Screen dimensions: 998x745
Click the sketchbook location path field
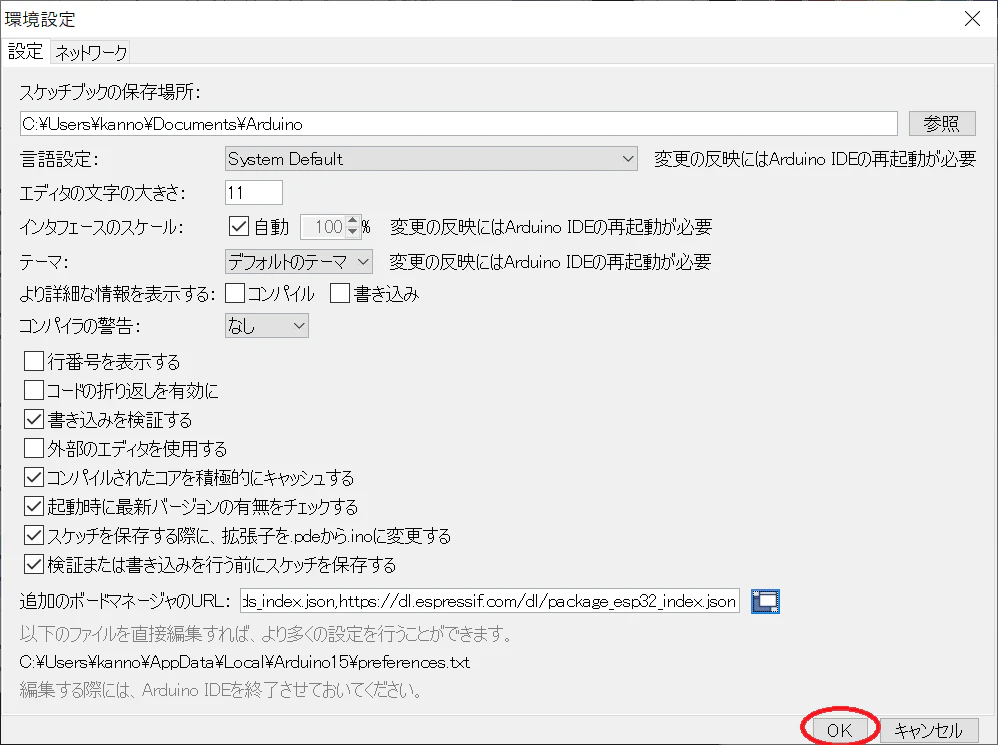coord(458,123)
